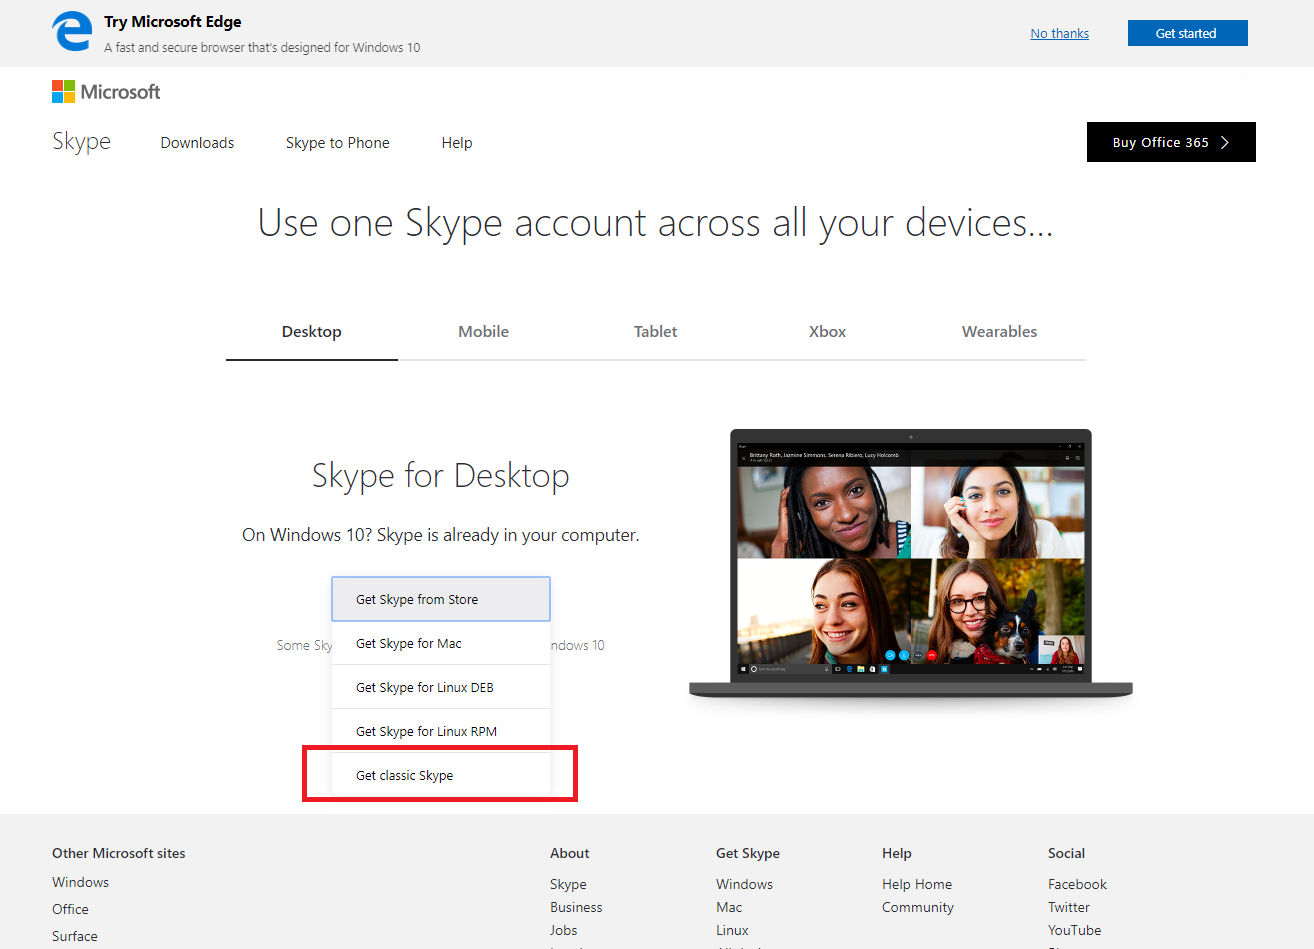Open the Skype link under About
Screen dimensions: 1314x949
click(x=568, y=884)
